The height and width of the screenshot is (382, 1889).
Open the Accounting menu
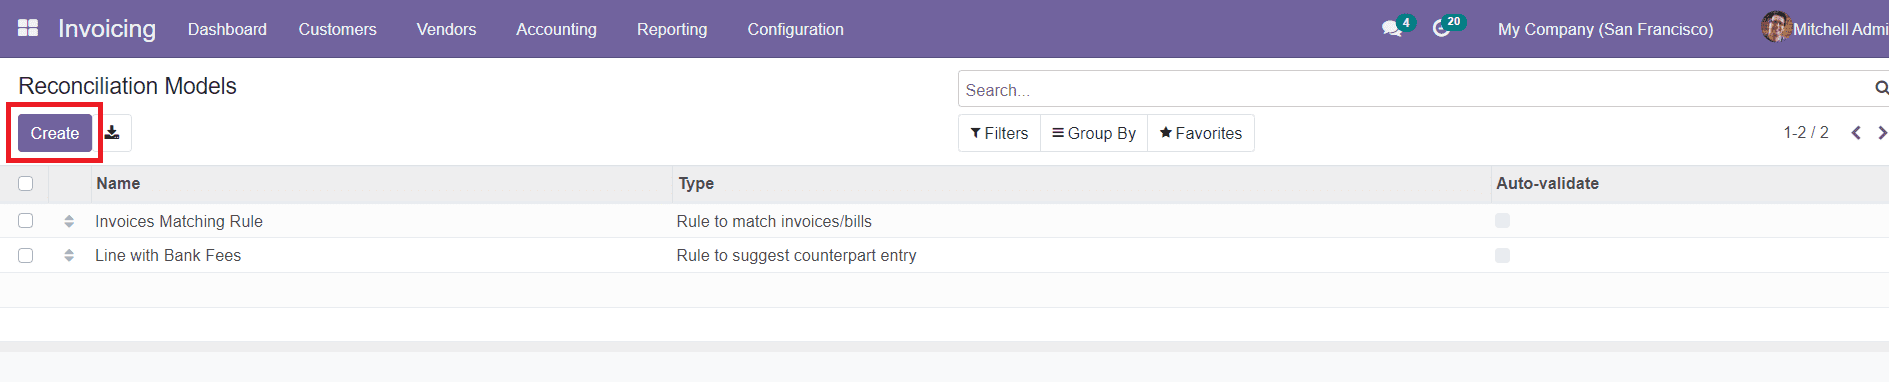coord(556,29)
